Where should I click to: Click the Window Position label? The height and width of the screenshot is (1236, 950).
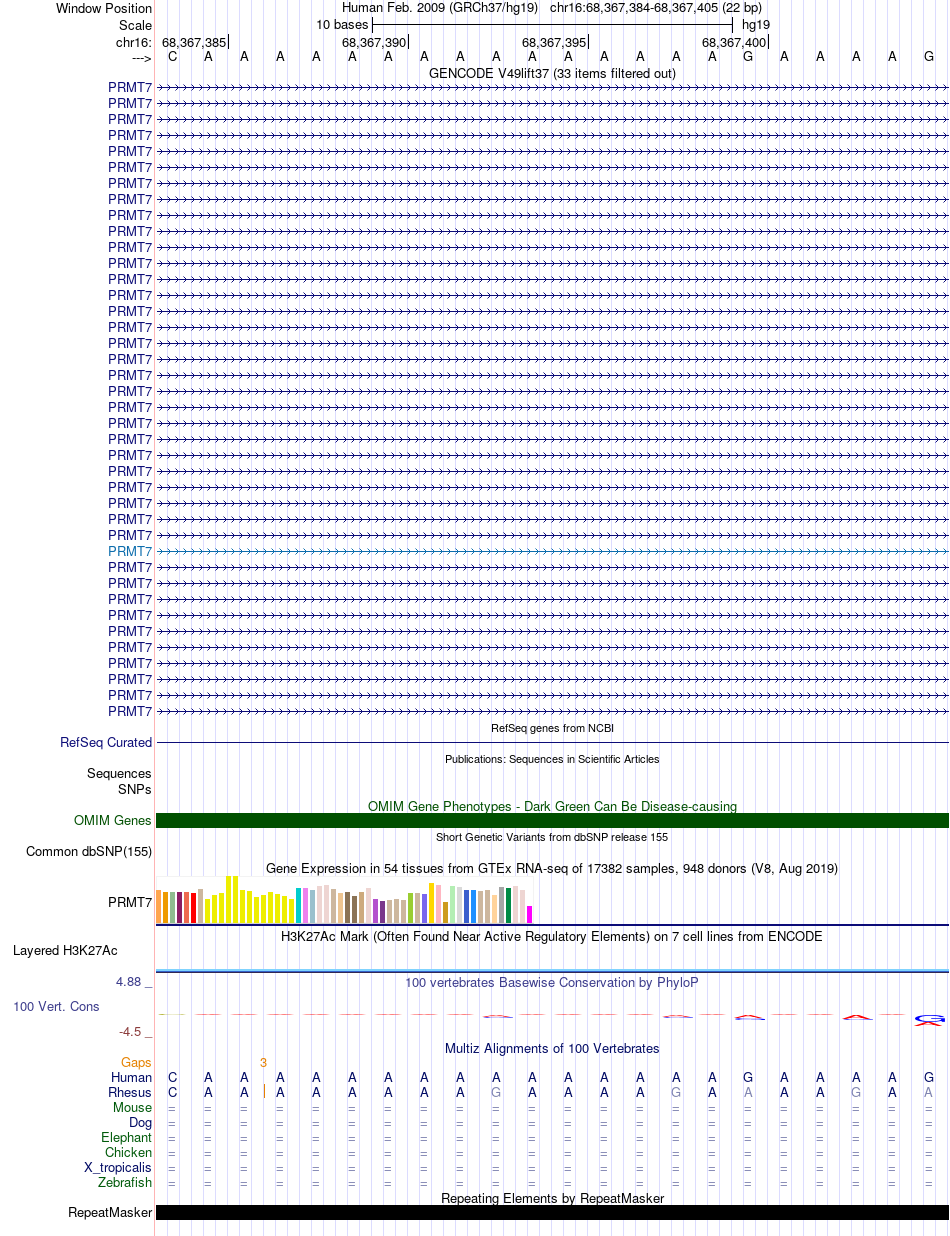104,8
